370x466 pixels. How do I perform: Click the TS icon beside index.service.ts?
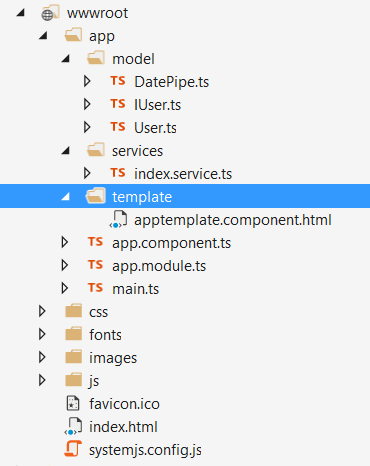click(118, 173)
